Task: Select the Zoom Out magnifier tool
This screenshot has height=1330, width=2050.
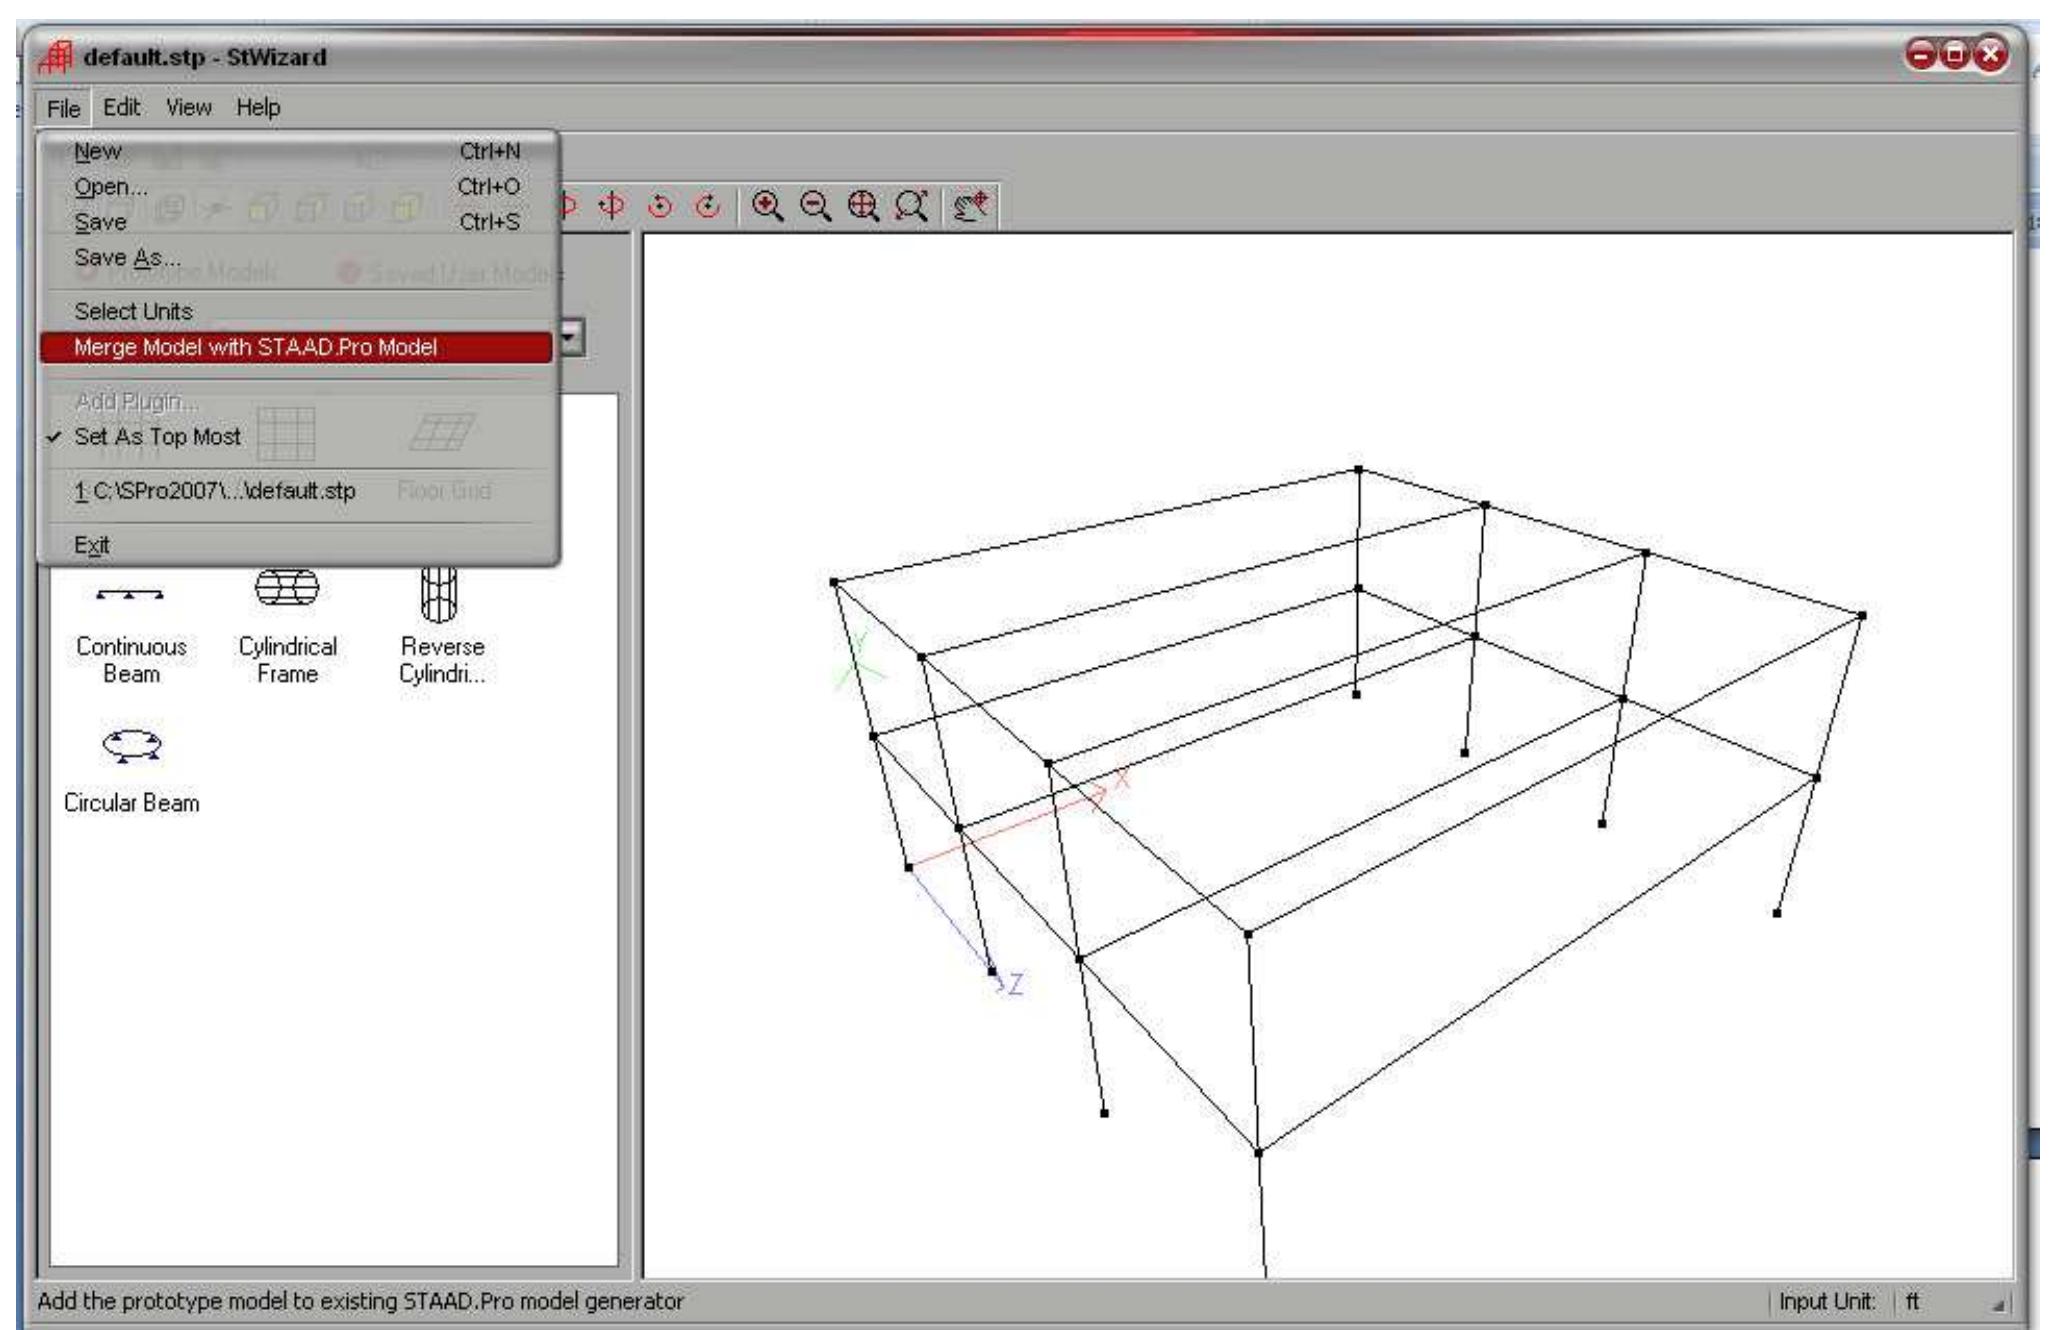Action: [813, 207]
